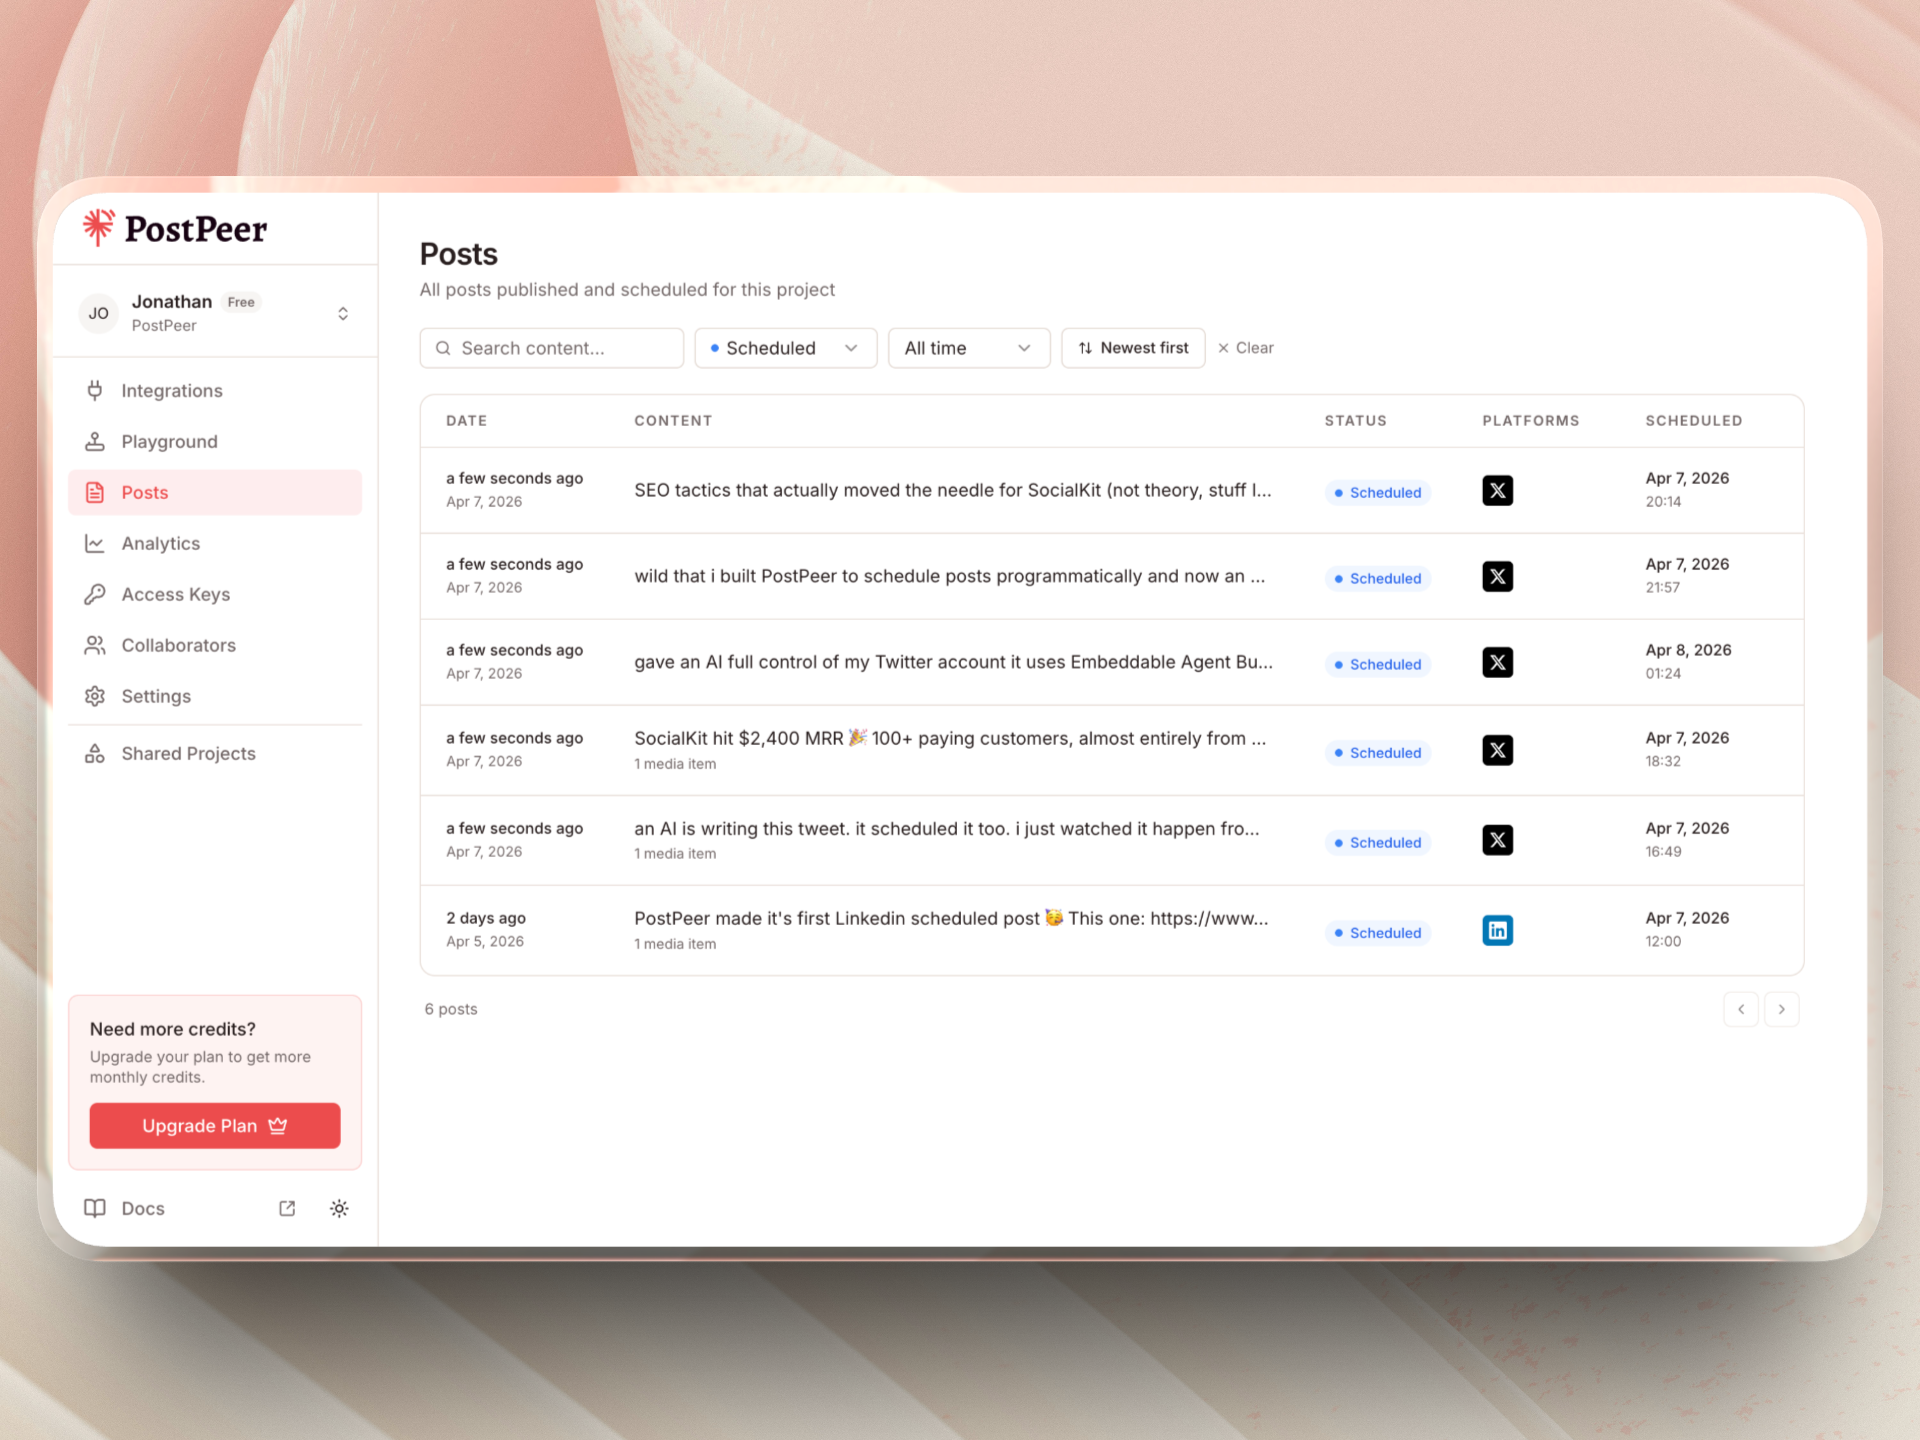
Task: Click the LinkedIn icon on the last post
Action: (1497, 930)
